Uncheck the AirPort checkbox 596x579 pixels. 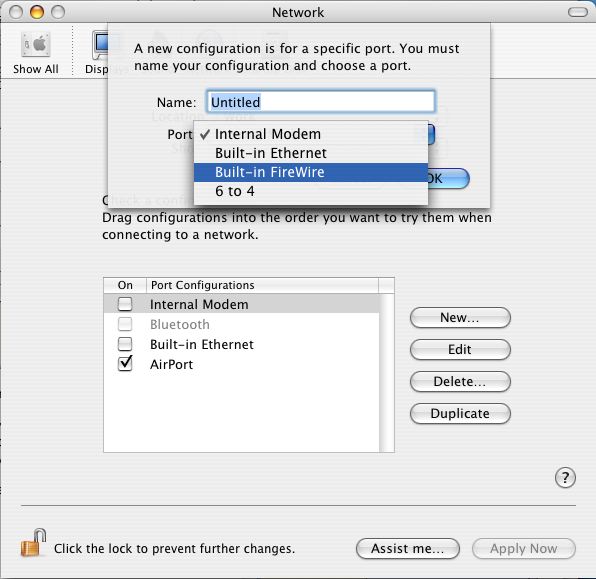click(x=125, y=363)
